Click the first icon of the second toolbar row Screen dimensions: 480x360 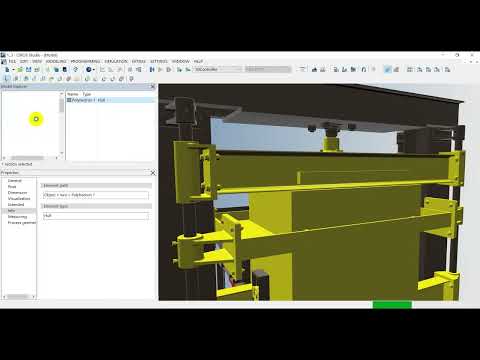click(7, 79)
